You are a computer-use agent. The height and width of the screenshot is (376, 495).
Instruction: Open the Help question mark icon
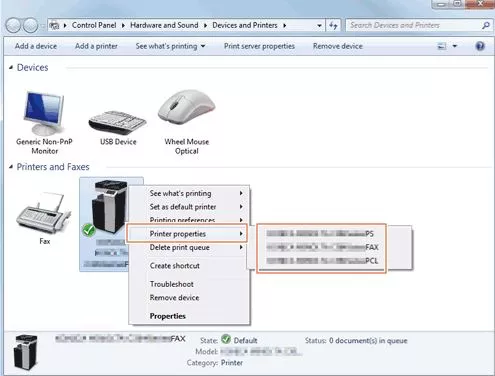point(480,46)
